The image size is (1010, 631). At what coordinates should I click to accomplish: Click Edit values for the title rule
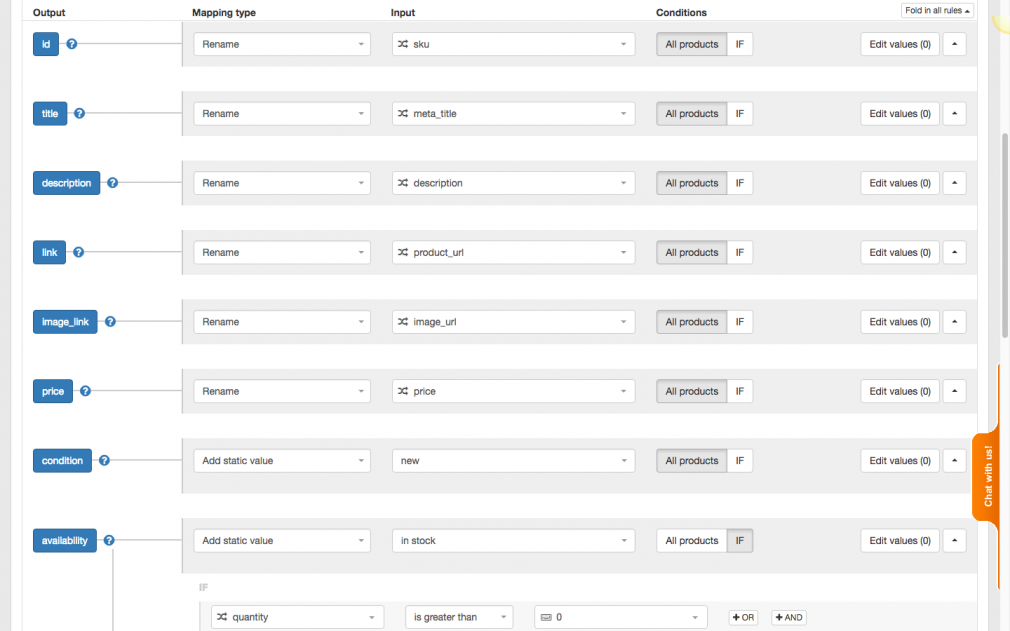(x=898, y=113)
